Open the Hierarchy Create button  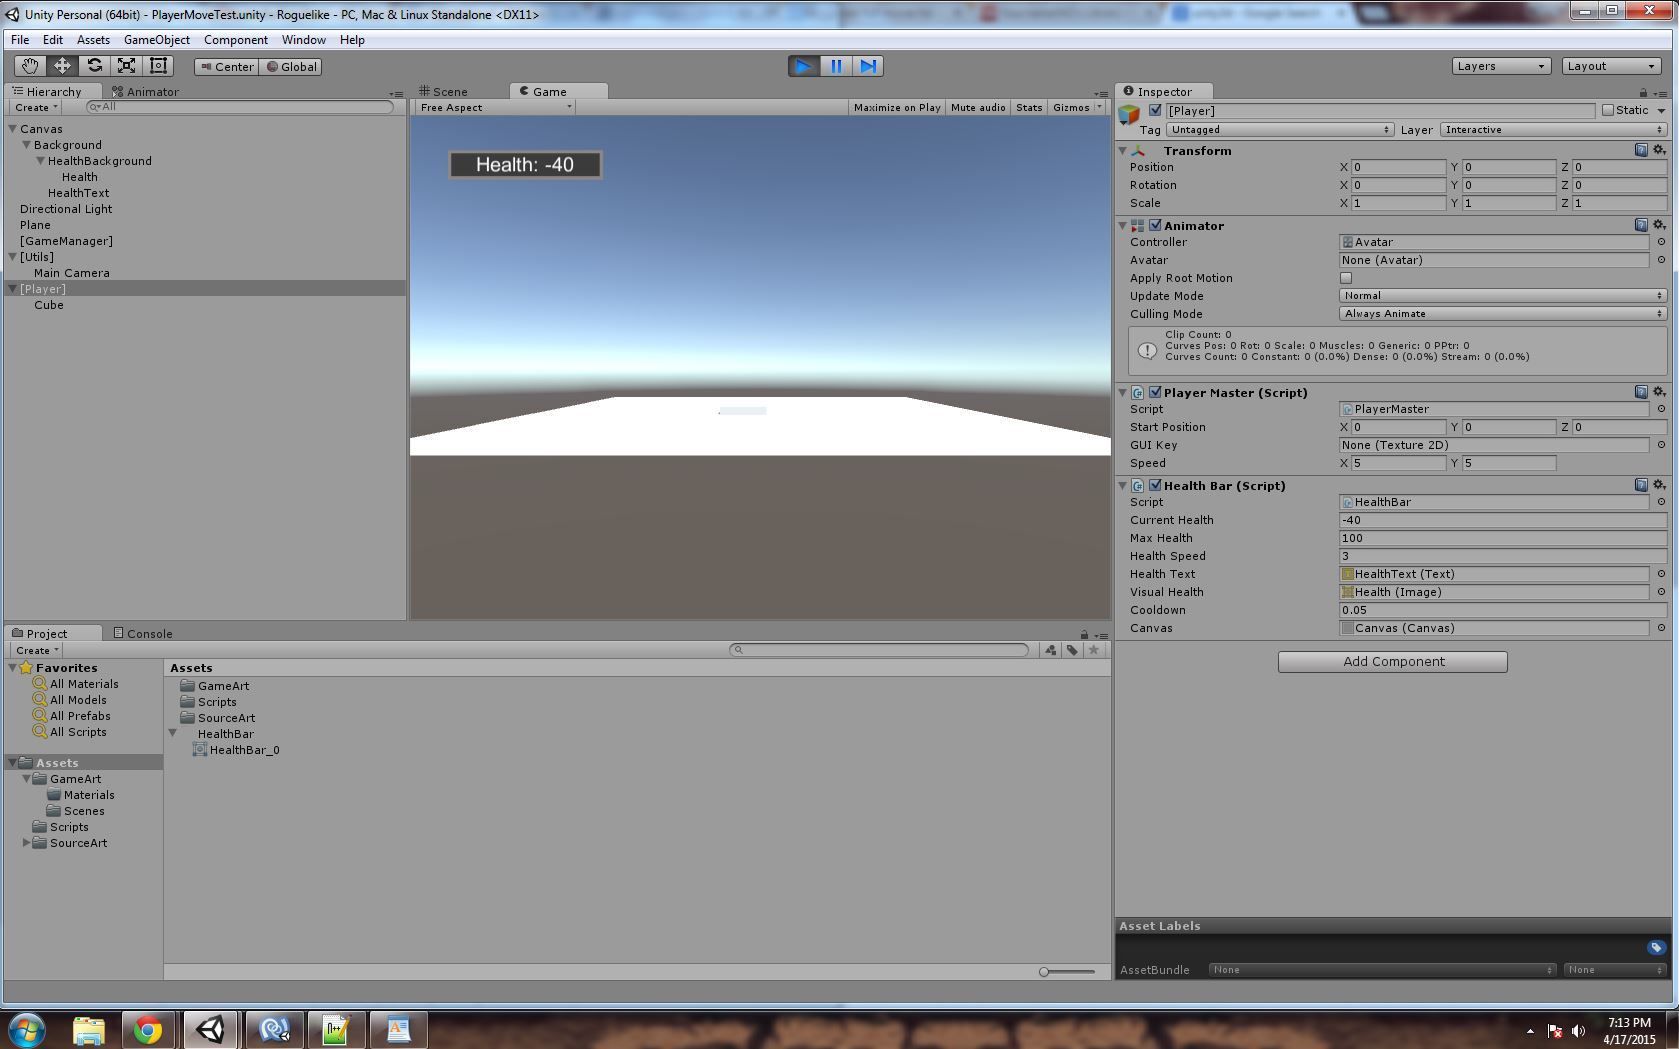point(35,107)
